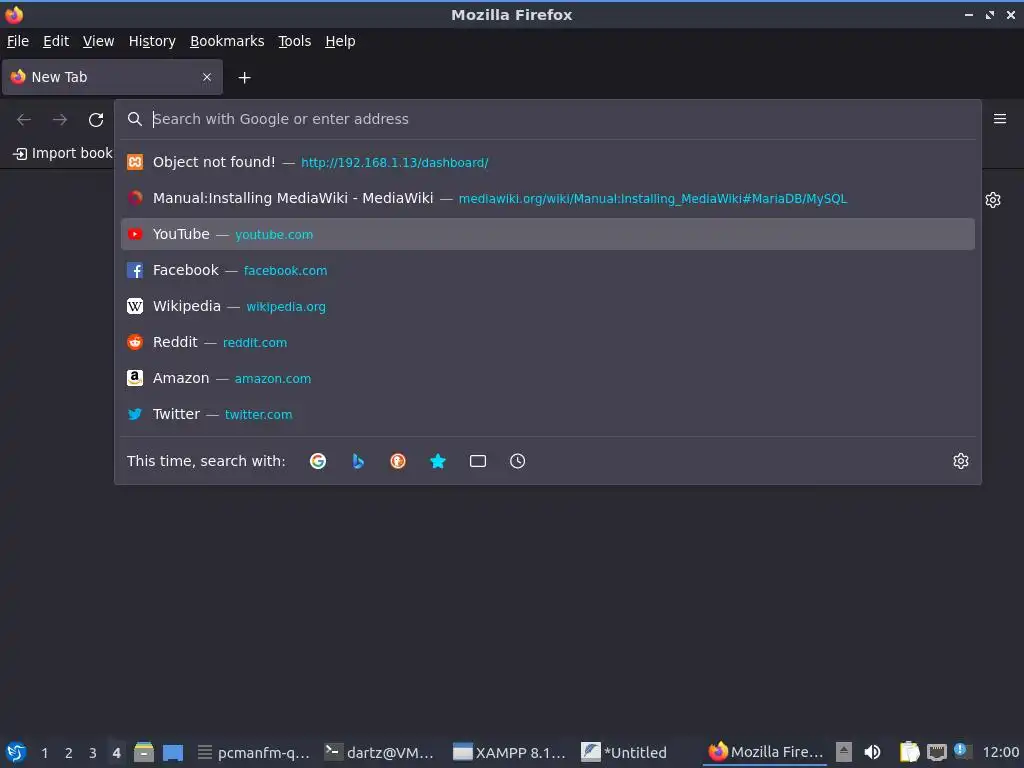Switch to XAMPP 8.1 taskbar window

pyautogui.click(x=509, y=752)
